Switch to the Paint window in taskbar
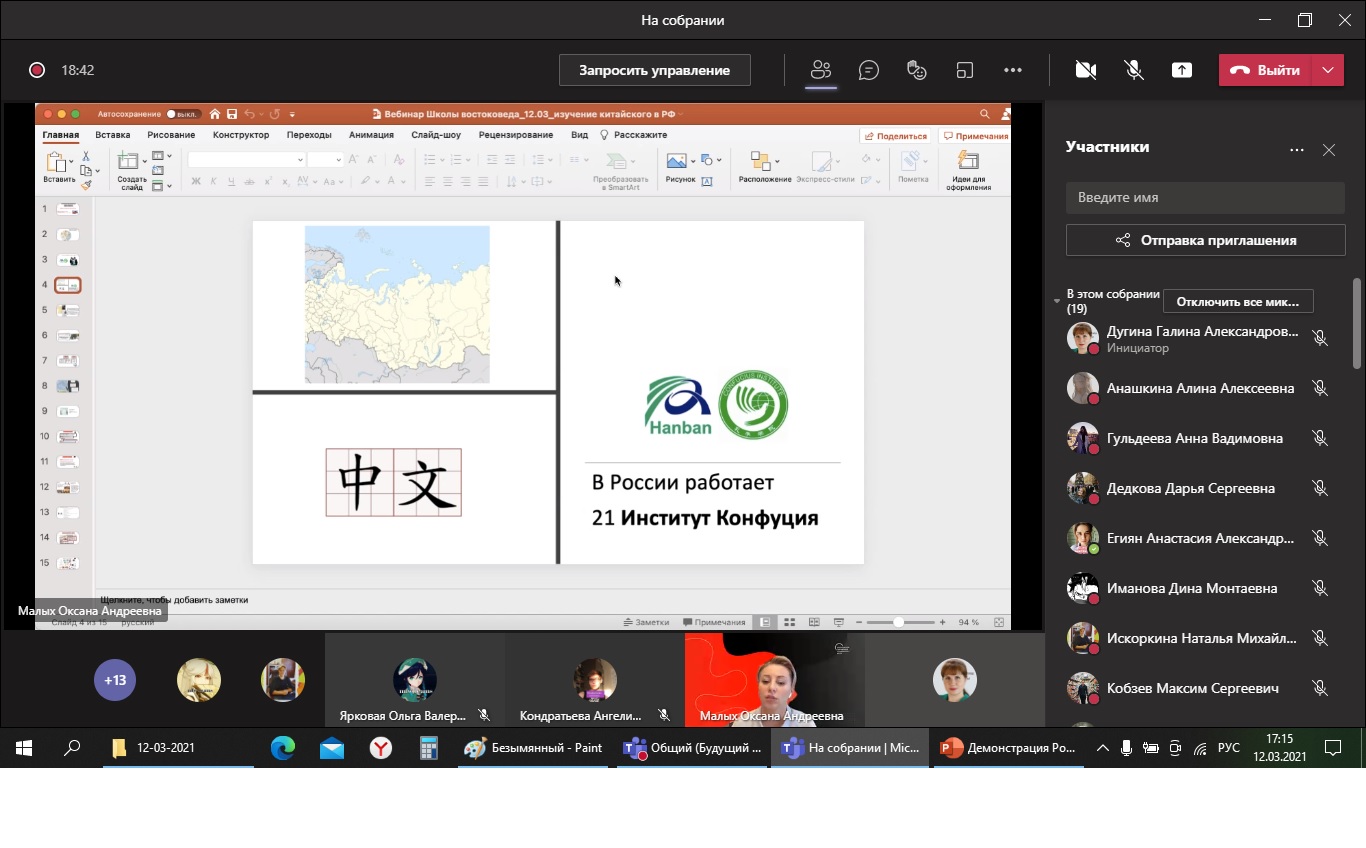The width and height of the screenshot is (1366, 848). 534,748
